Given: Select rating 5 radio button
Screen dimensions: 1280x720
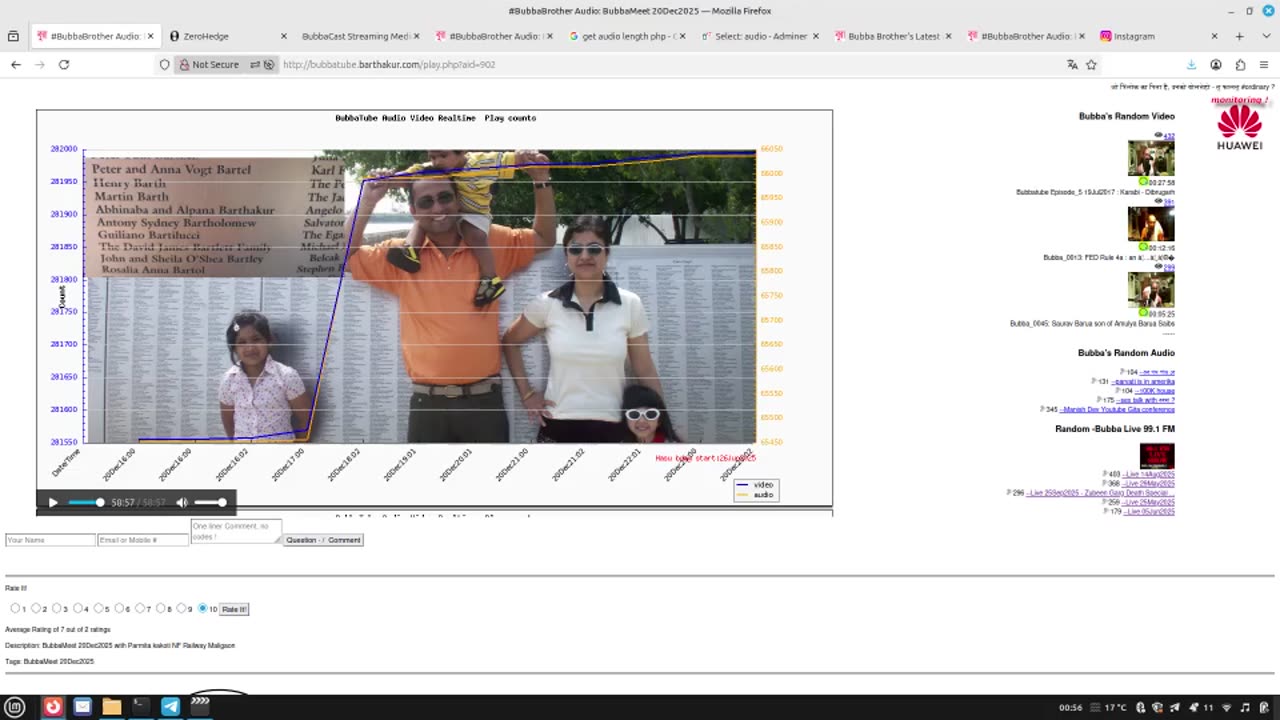Looking at the screenshot, I should [99, 609].
